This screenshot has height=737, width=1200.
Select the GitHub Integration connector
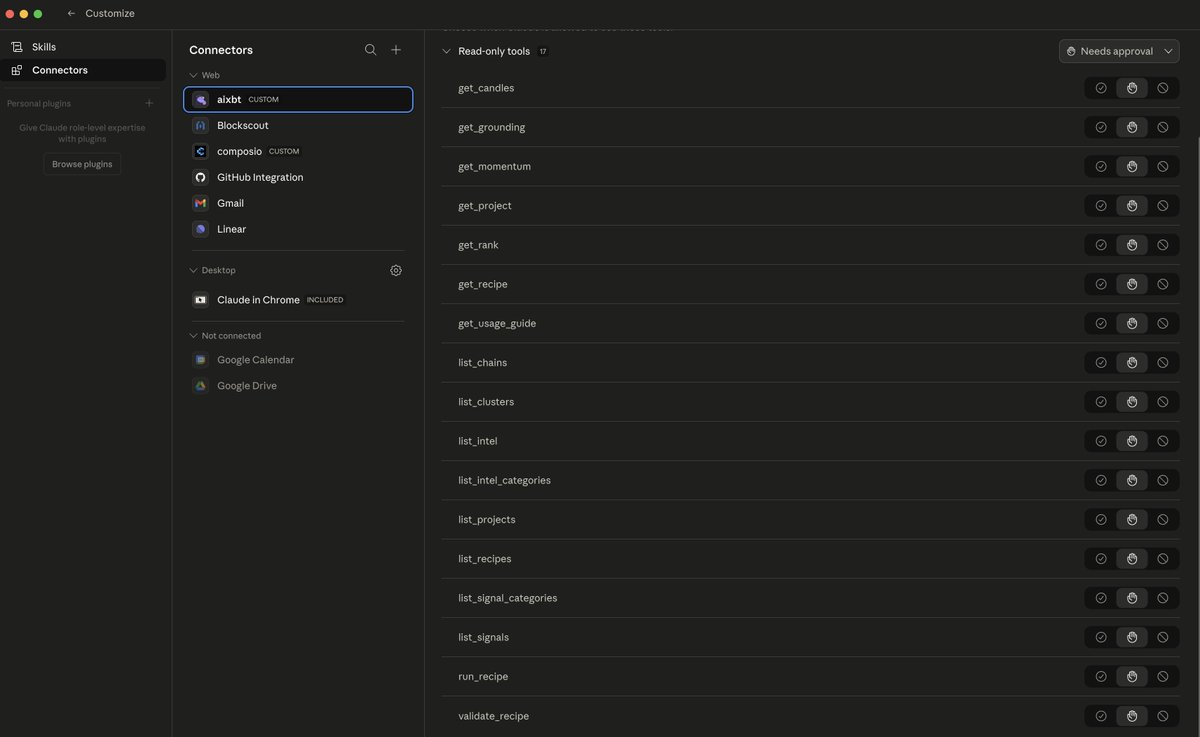pyautogui.click(x=298, y=177)
